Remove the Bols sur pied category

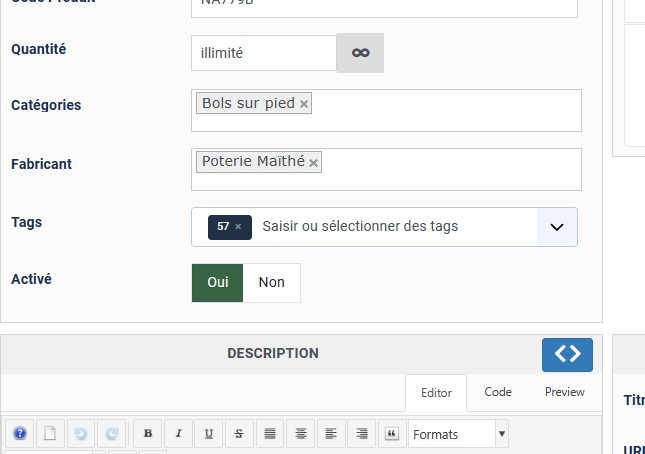click(304, 103)
